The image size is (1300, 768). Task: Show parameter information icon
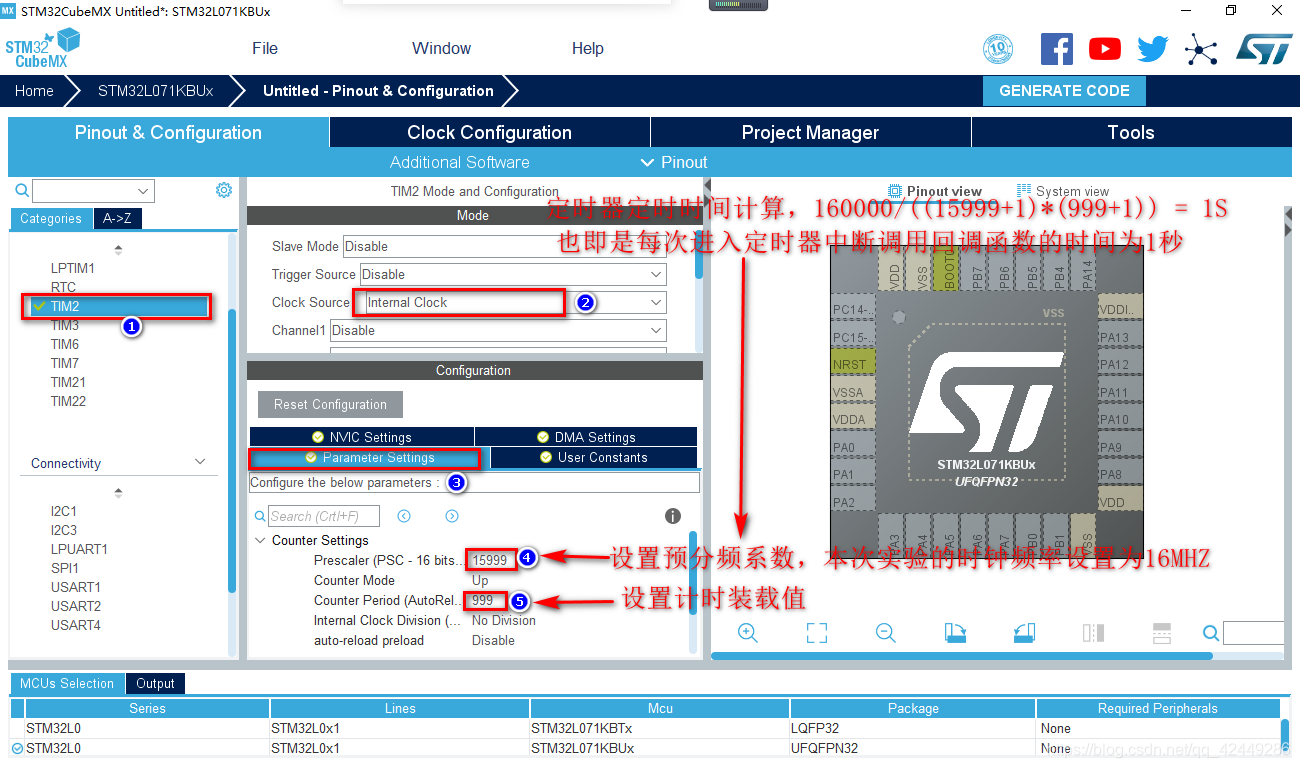tap(673, 516)
